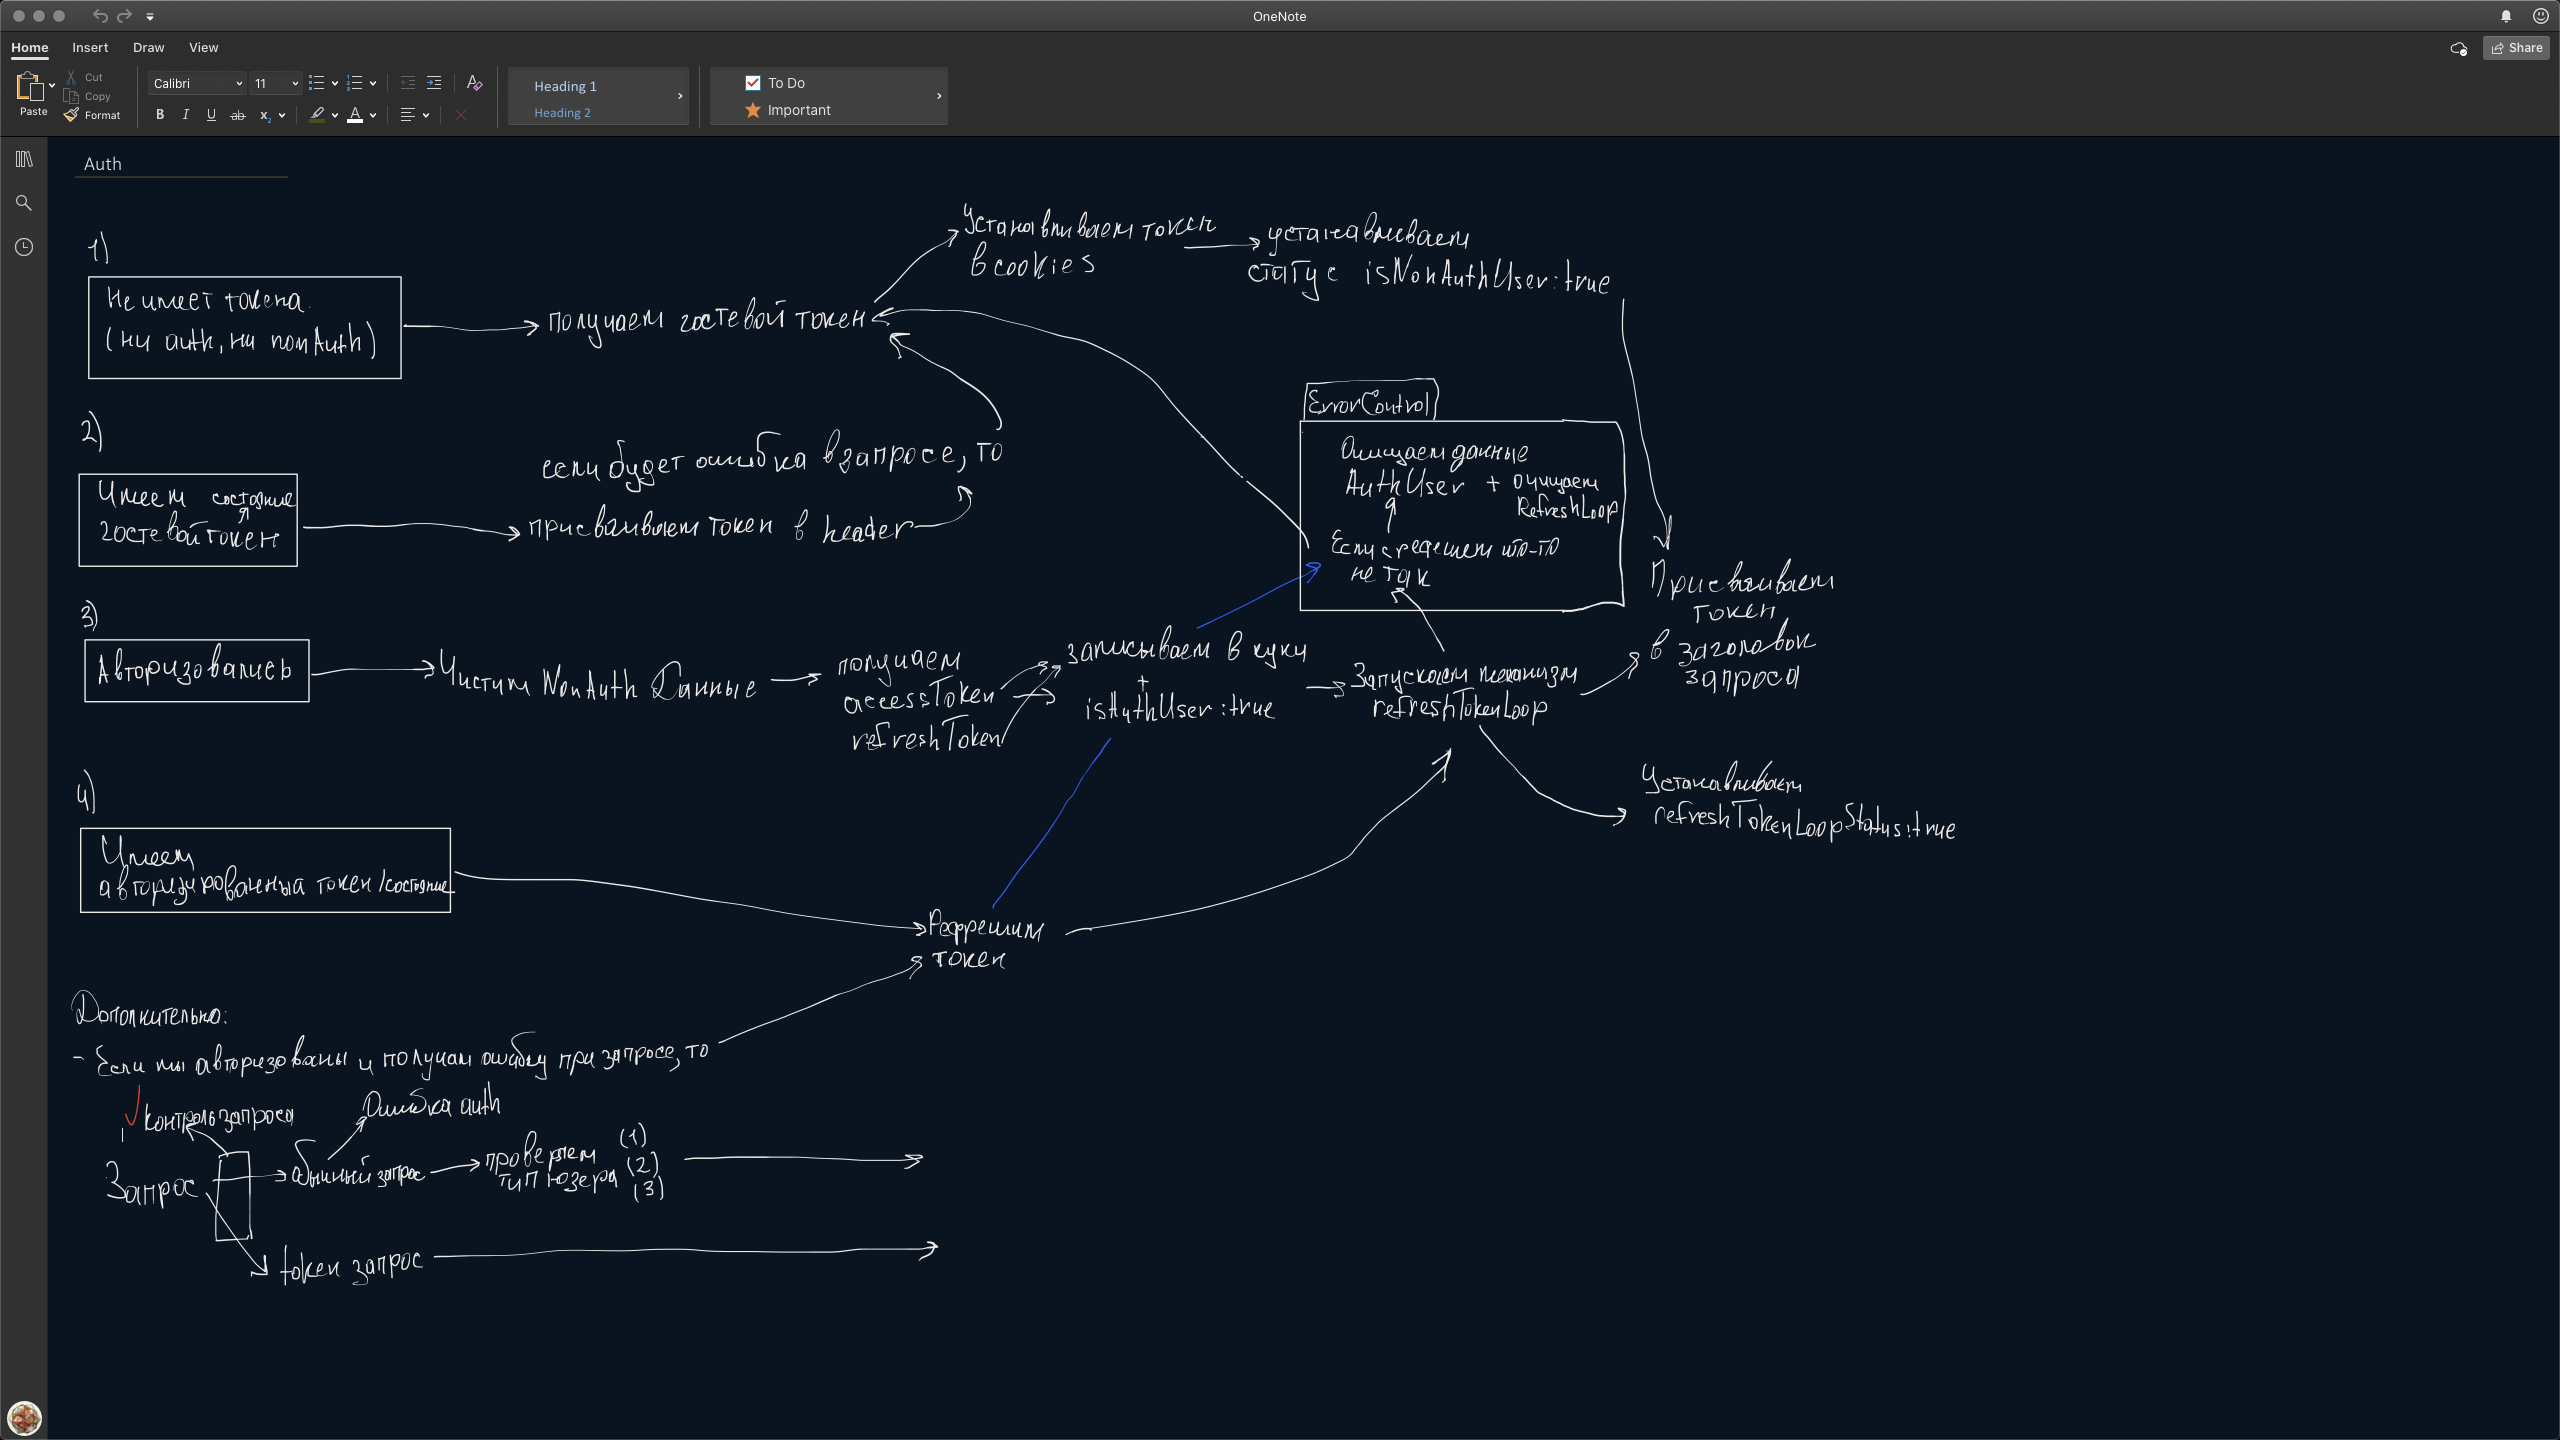Apply the text highlight color
This screenshot has height=1440, width=2560.
317,115
